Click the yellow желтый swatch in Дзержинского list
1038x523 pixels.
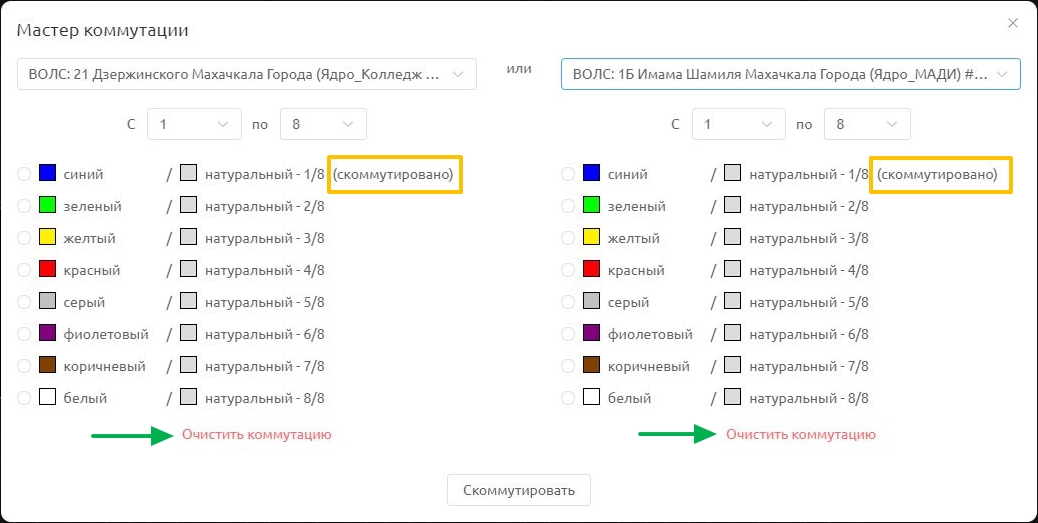[47, 236]
